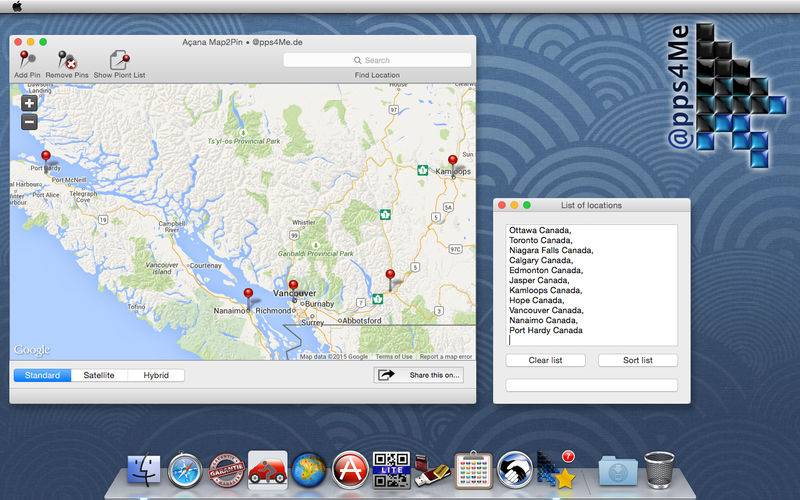Open the map Terms of Use link
This screenshot has width=800, height=500.
tap(394, 357)
